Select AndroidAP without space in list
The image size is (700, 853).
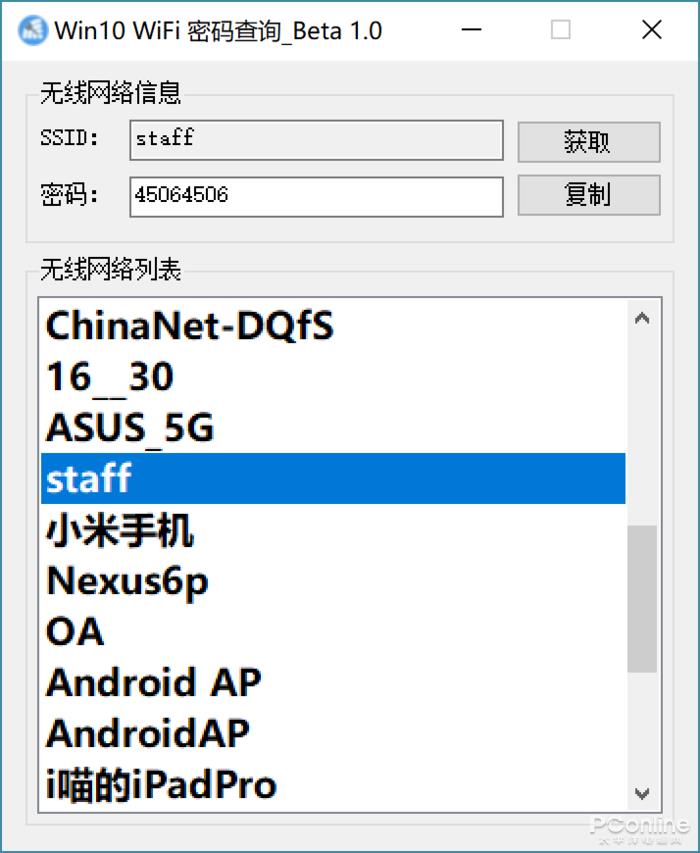(148, 734)
